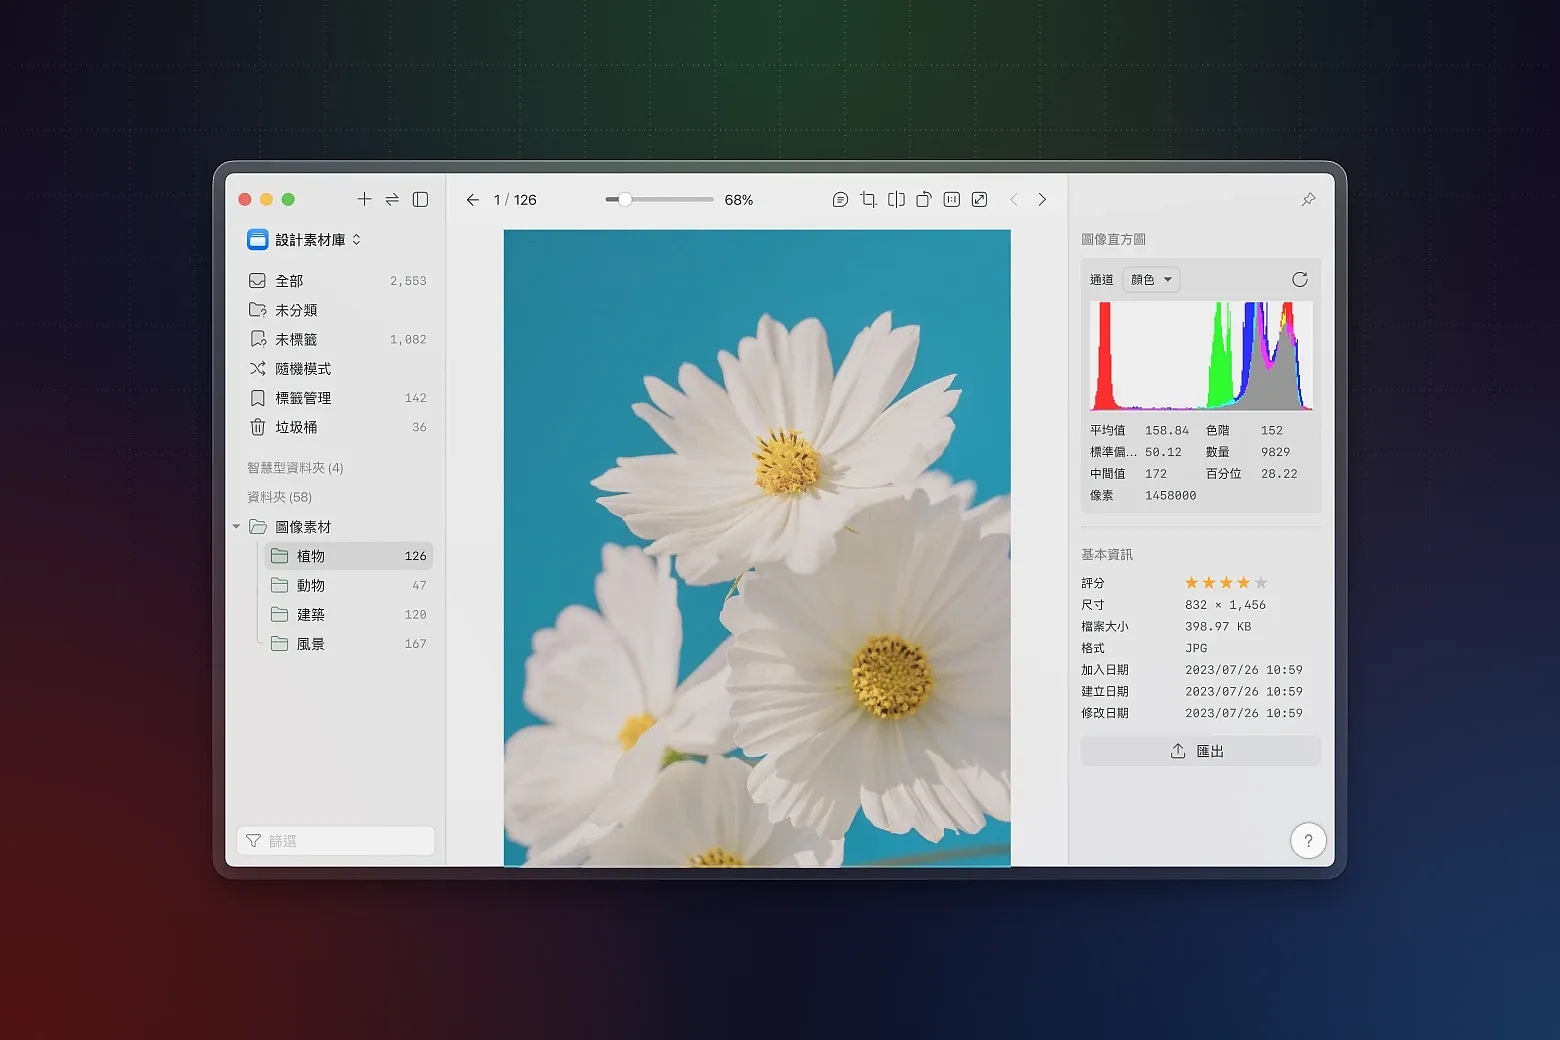
Task: Open 標籤管理 tag management
Action: (338, 398)
